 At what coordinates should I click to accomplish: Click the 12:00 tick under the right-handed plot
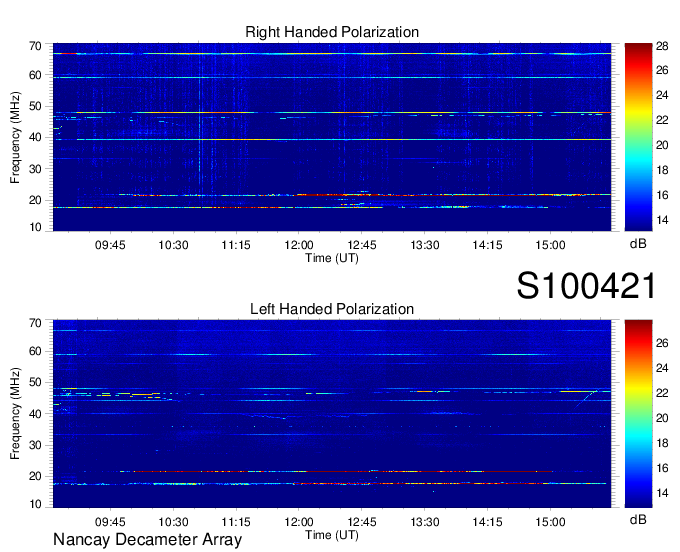[299, 245]
